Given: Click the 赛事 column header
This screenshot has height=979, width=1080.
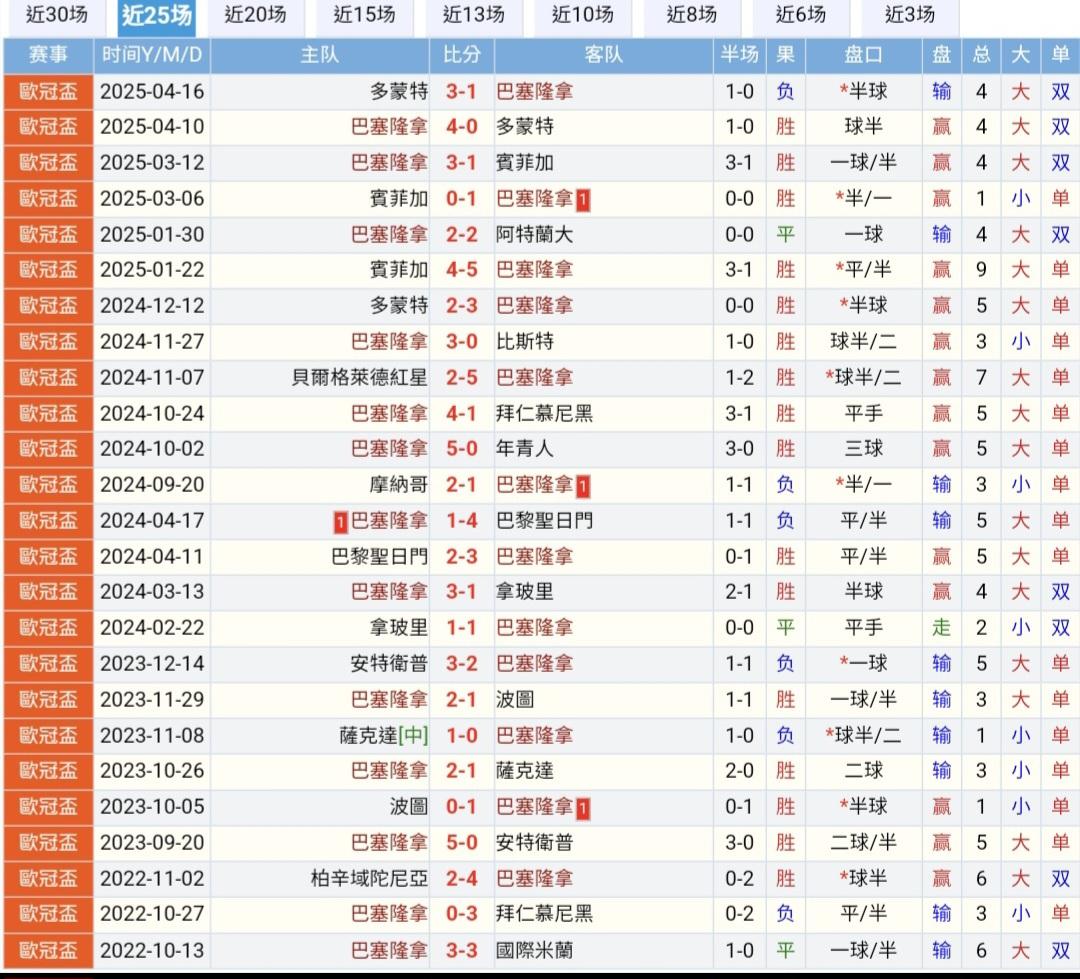Looking at the screenshot, I should click(x=48, y=55).
